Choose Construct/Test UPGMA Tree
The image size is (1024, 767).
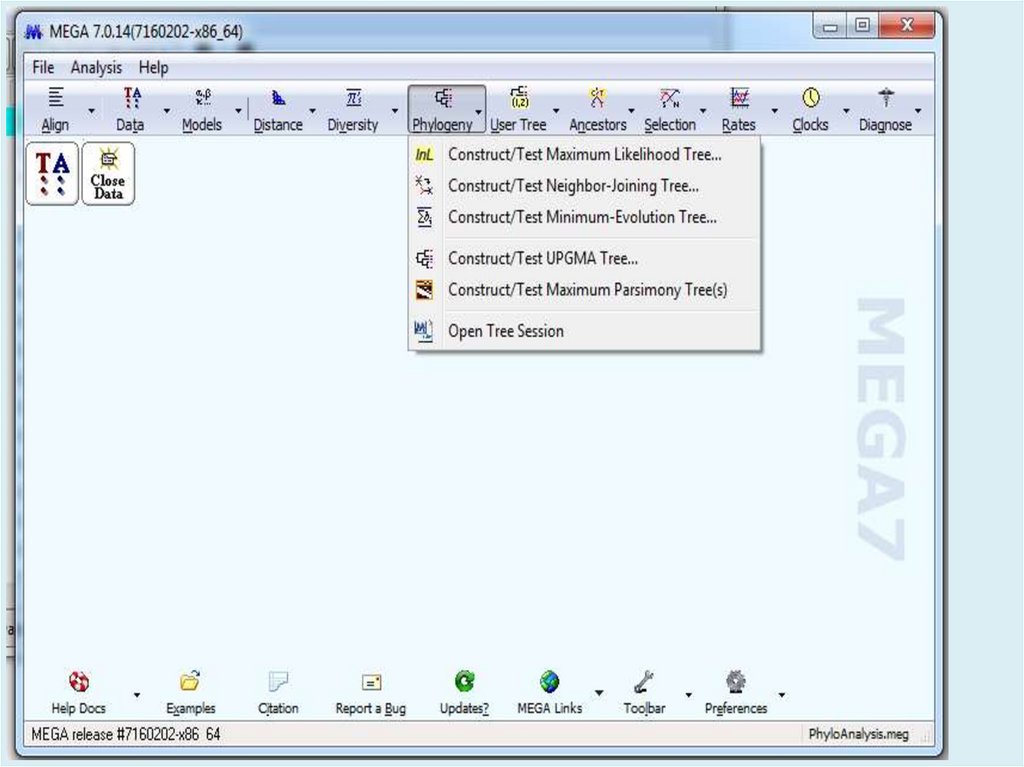[584, 259]
